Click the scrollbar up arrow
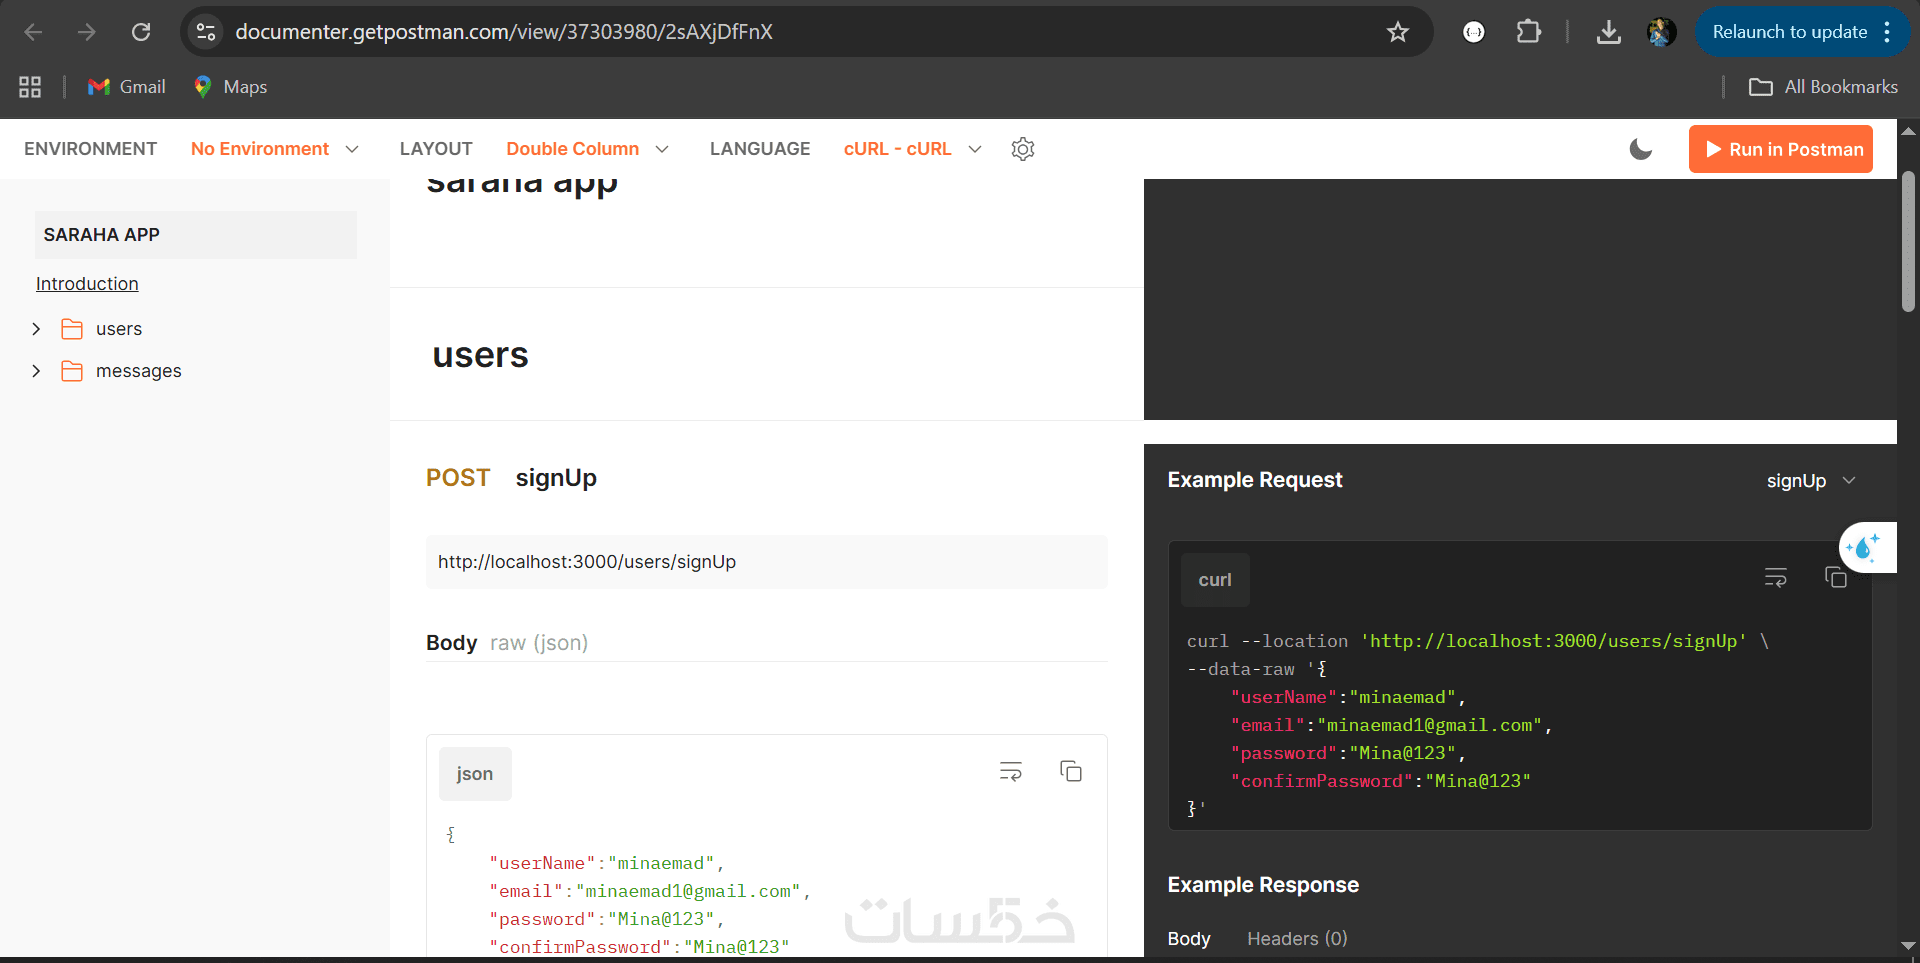 coord(1909,131)
